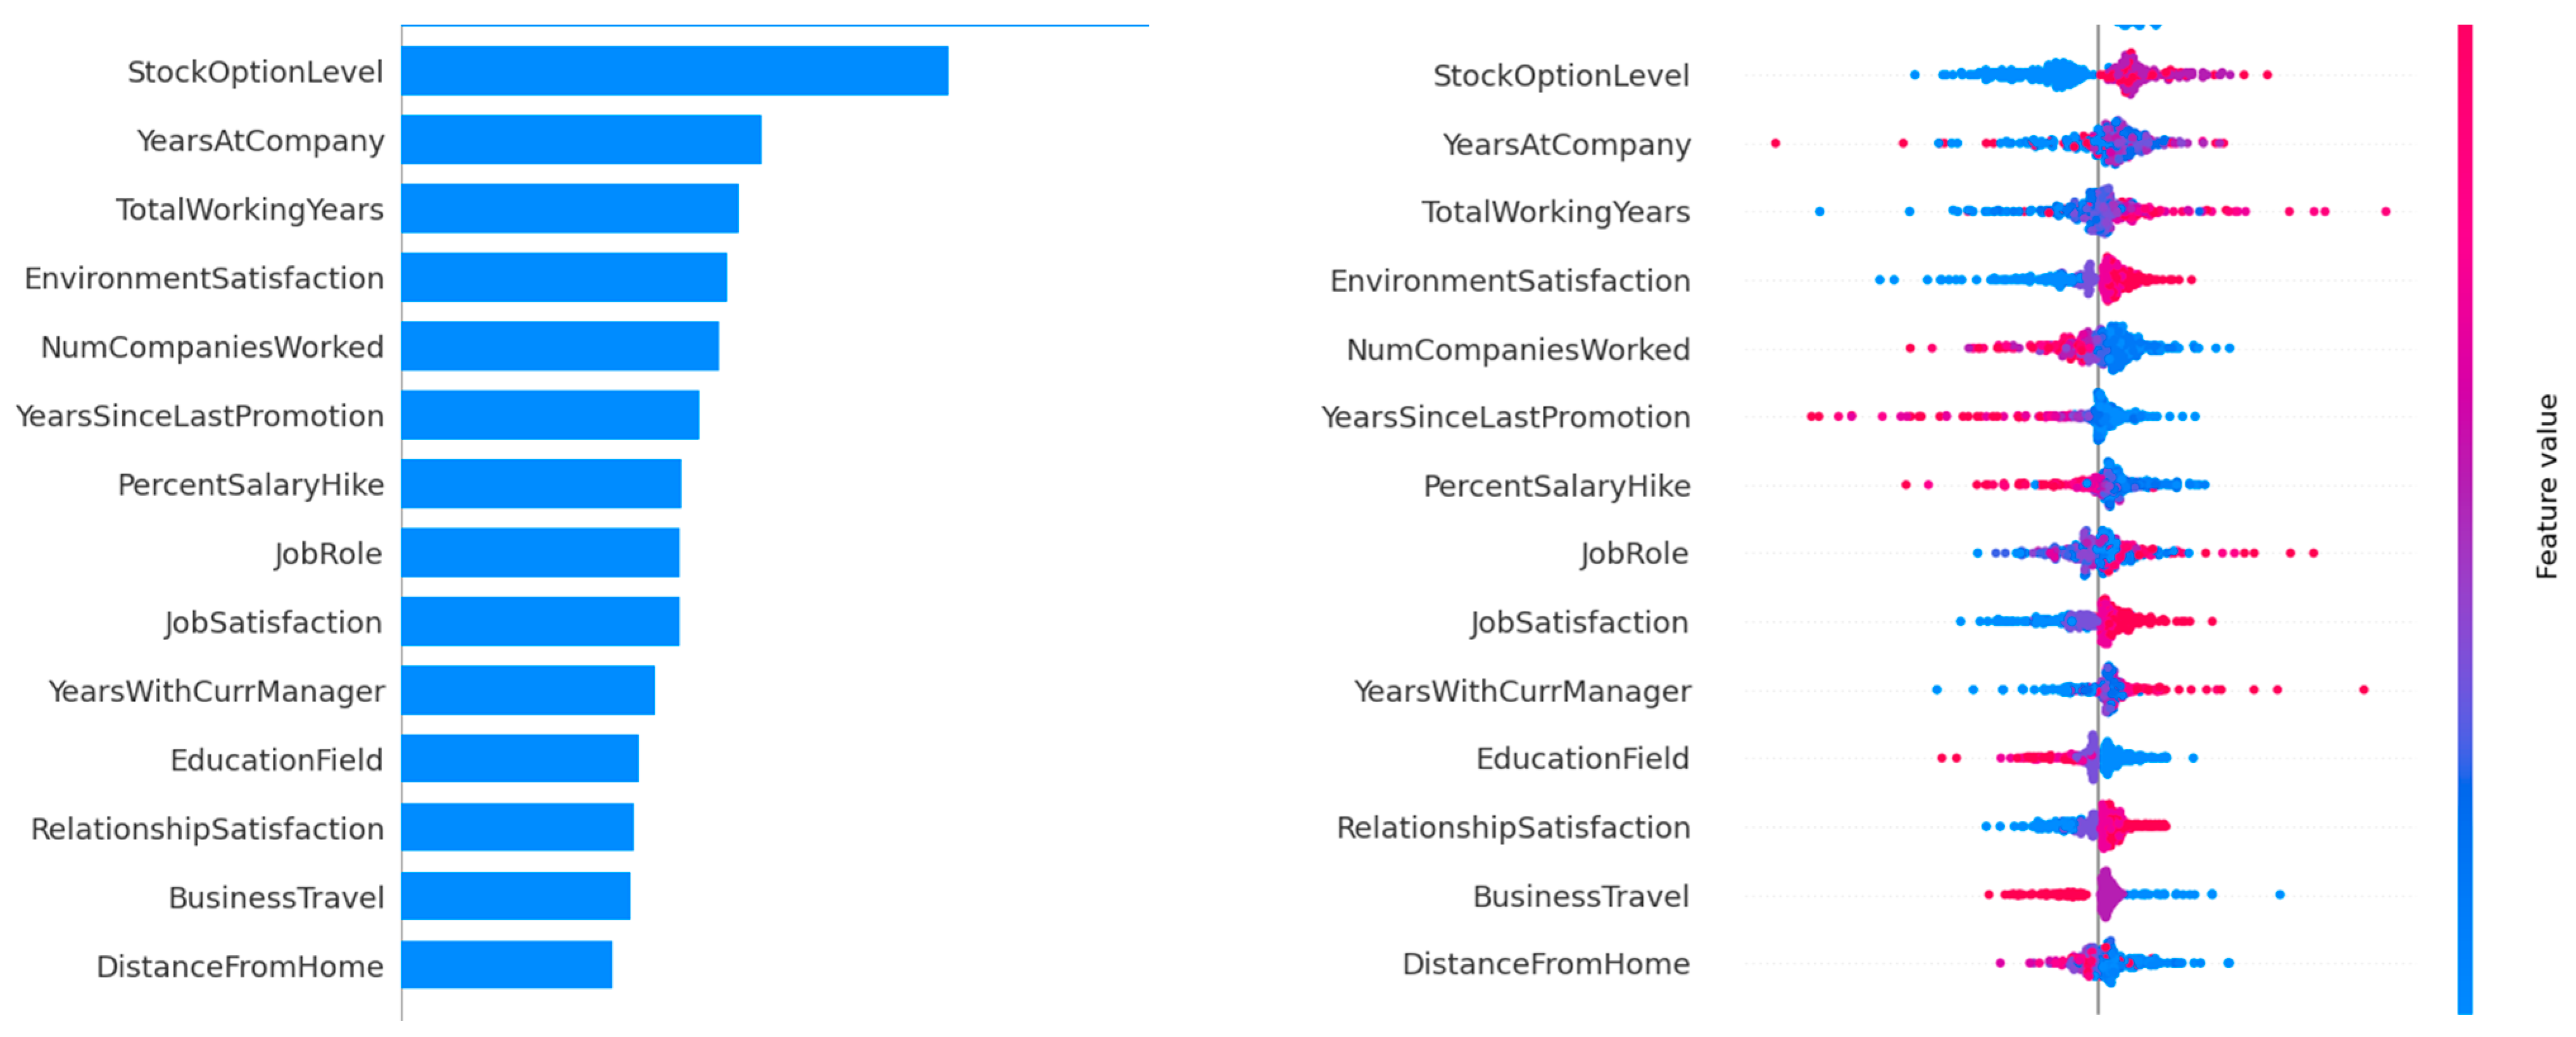Click the far-left red dot in the YearsAtCompany row

tap(1775, 143)
